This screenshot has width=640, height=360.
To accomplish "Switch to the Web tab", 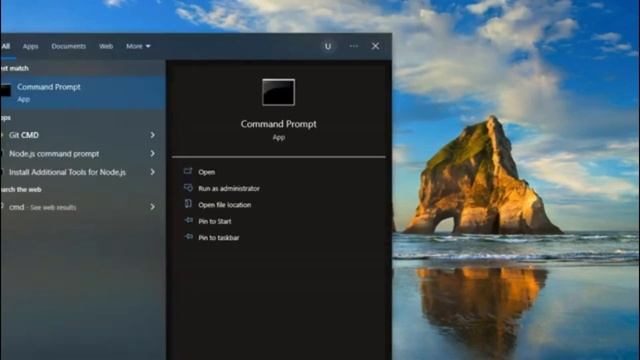I will [x=106, y=46].
